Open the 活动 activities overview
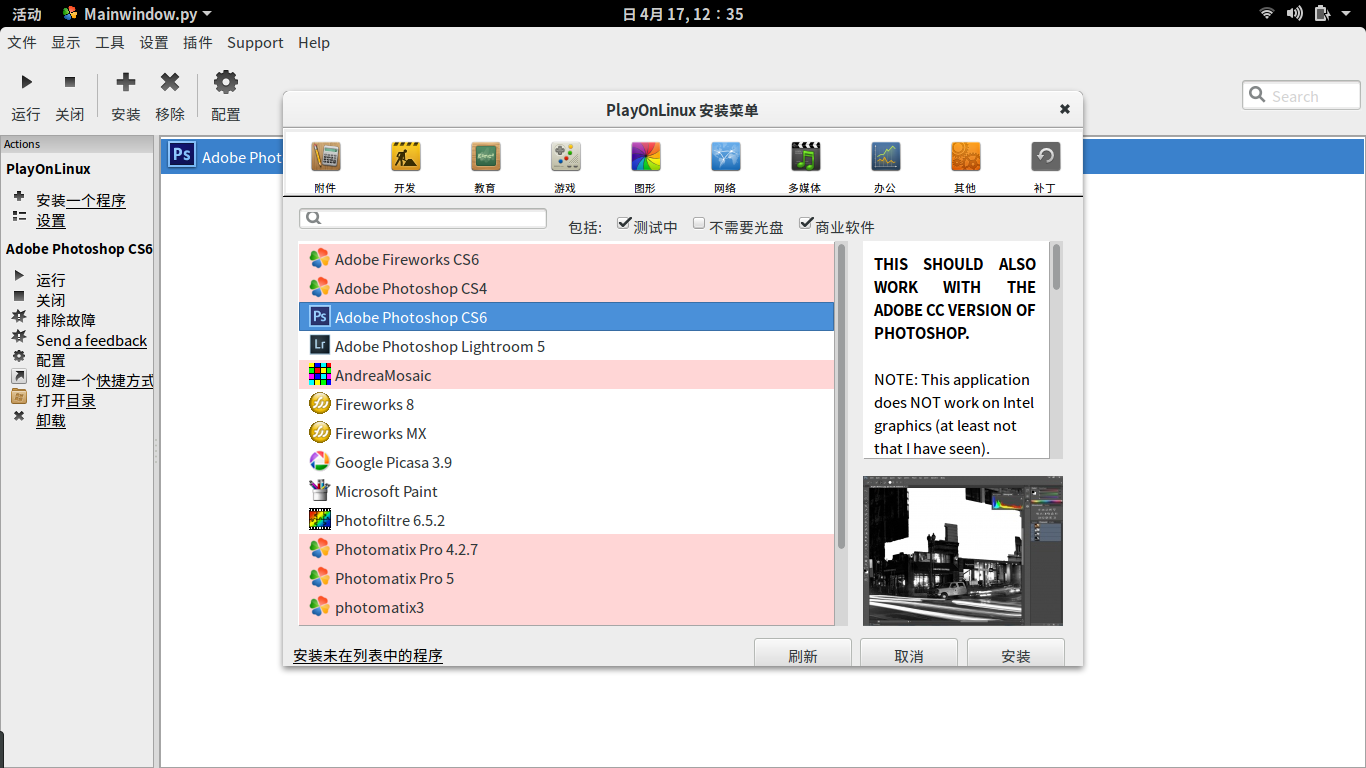The width and height of the screenshot is (1366, 768). pos(27,14)
